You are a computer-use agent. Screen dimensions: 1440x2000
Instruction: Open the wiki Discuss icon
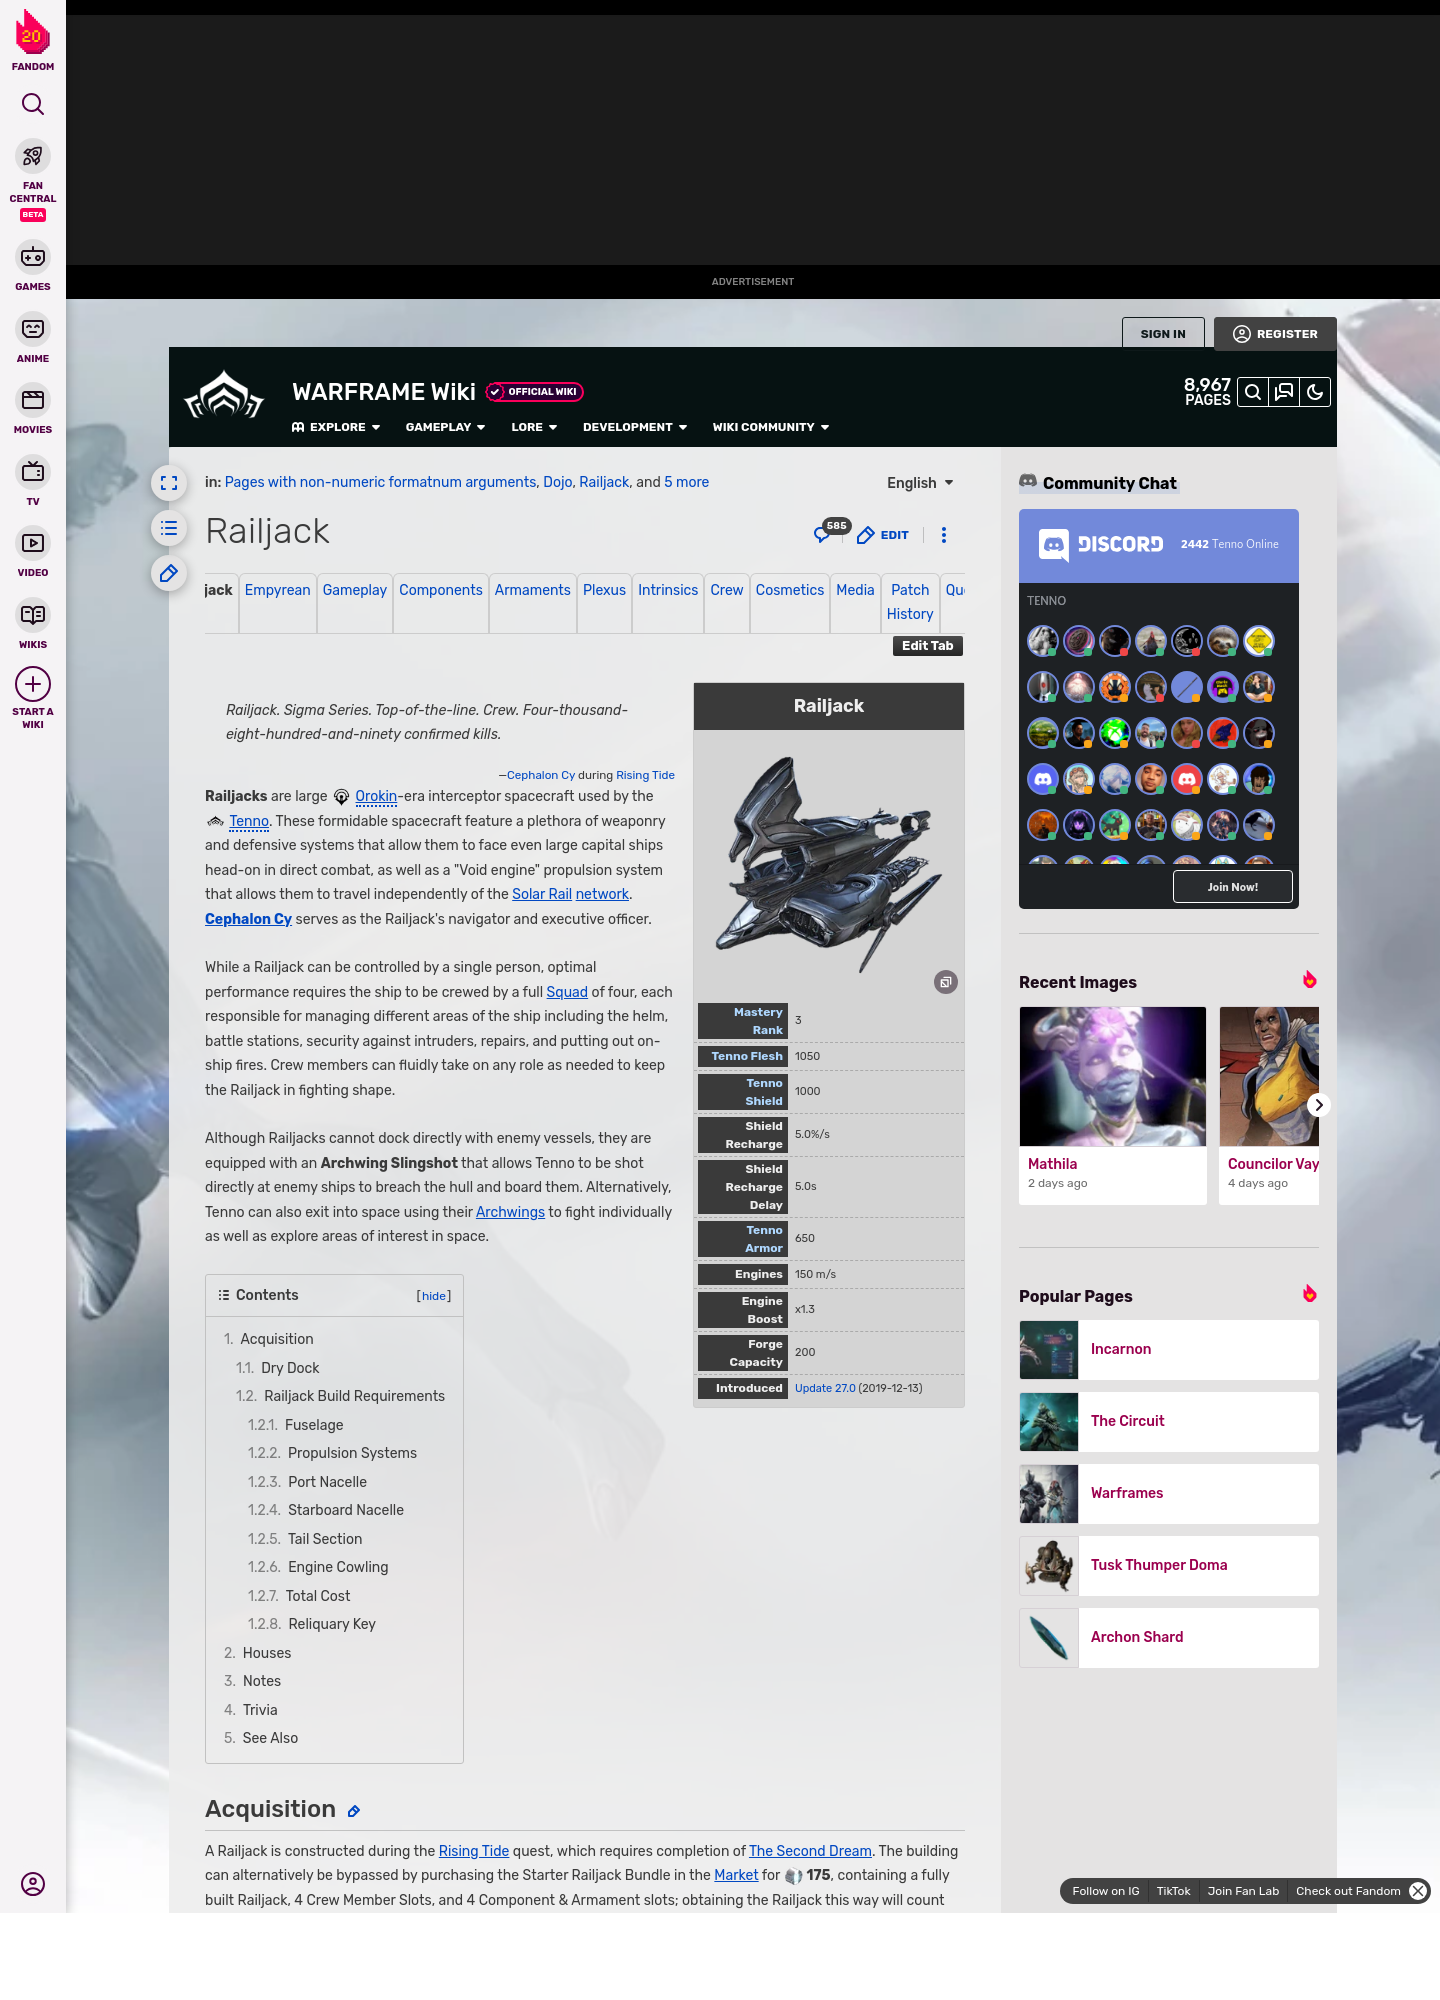click(1284, 392)
